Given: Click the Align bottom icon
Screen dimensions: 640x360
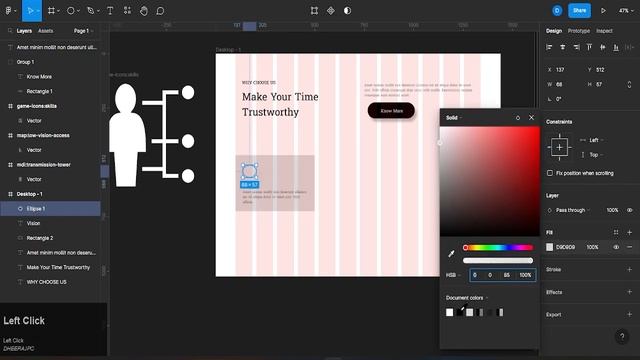Looking at the screenshot, I should click(616, 47).
